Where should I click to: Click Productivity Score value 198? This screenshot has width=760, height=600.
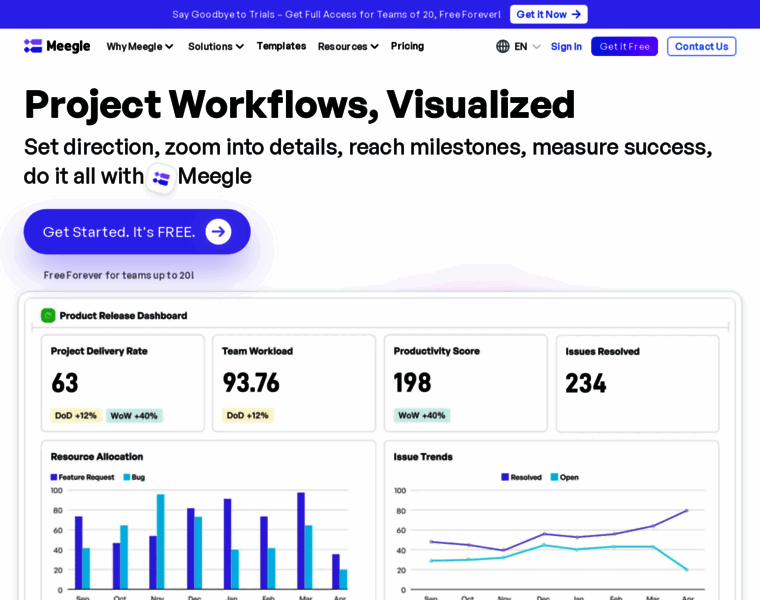coord(412,383)
